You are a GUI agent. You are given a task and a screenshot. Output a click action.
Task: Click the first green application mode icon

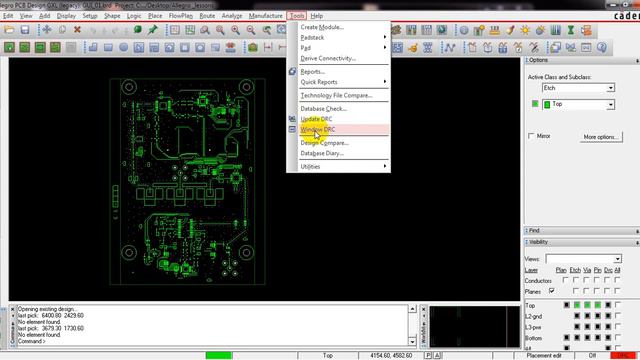pos(9,47)
